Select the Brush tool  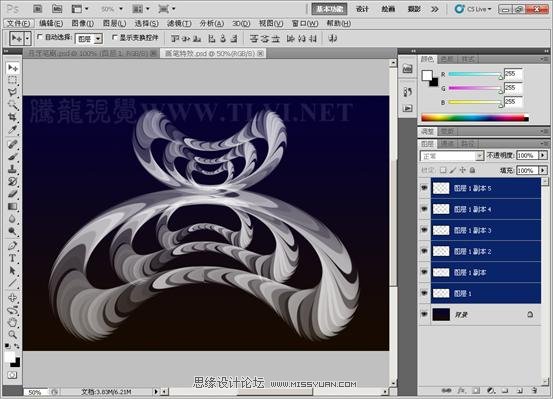(13, 156)
